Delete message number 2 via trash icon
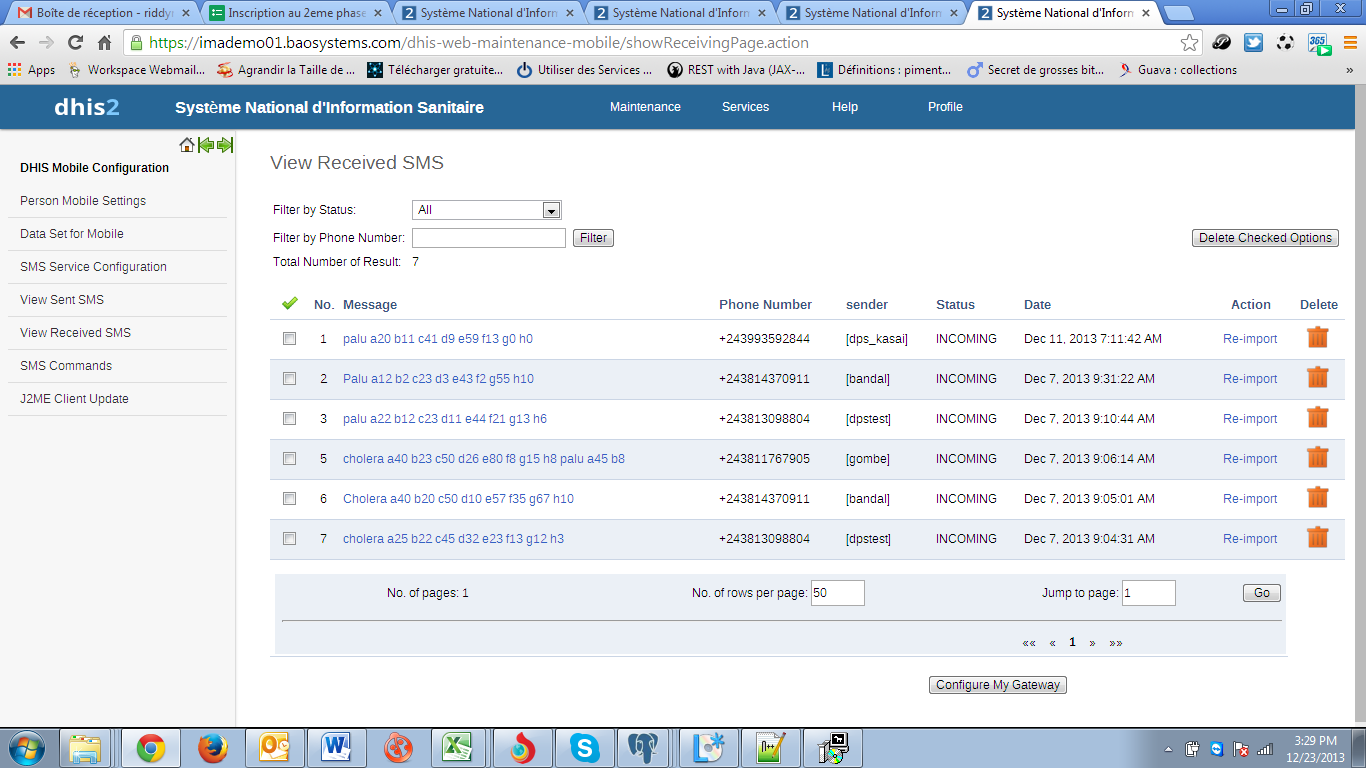 point(1318,378)
